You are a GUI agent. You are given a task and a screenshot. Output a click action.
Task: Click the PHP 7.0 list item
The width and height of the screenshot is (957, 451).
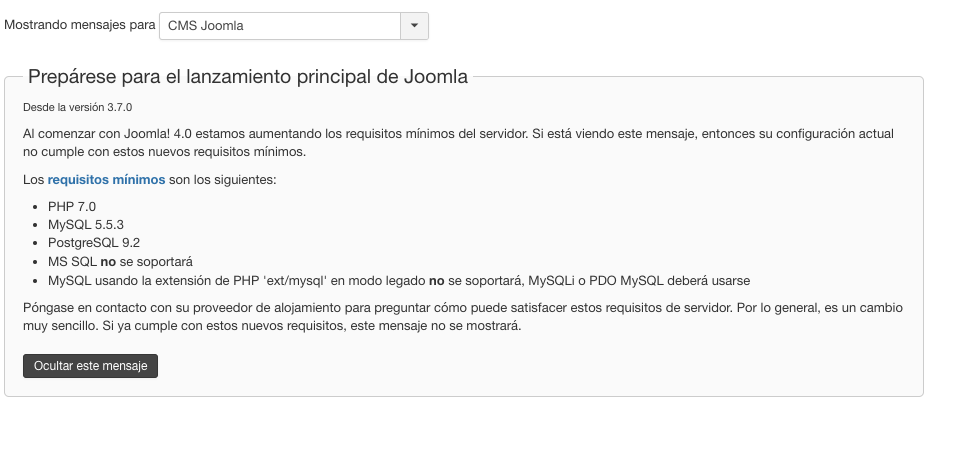72,207
